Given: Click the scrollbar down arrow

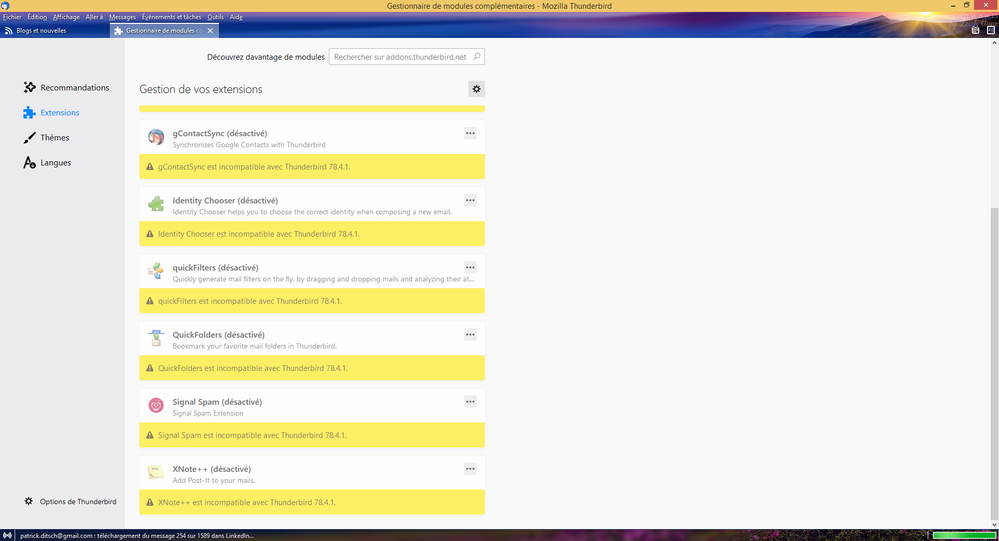Looking at the screenshot, I should pos(995,524).
